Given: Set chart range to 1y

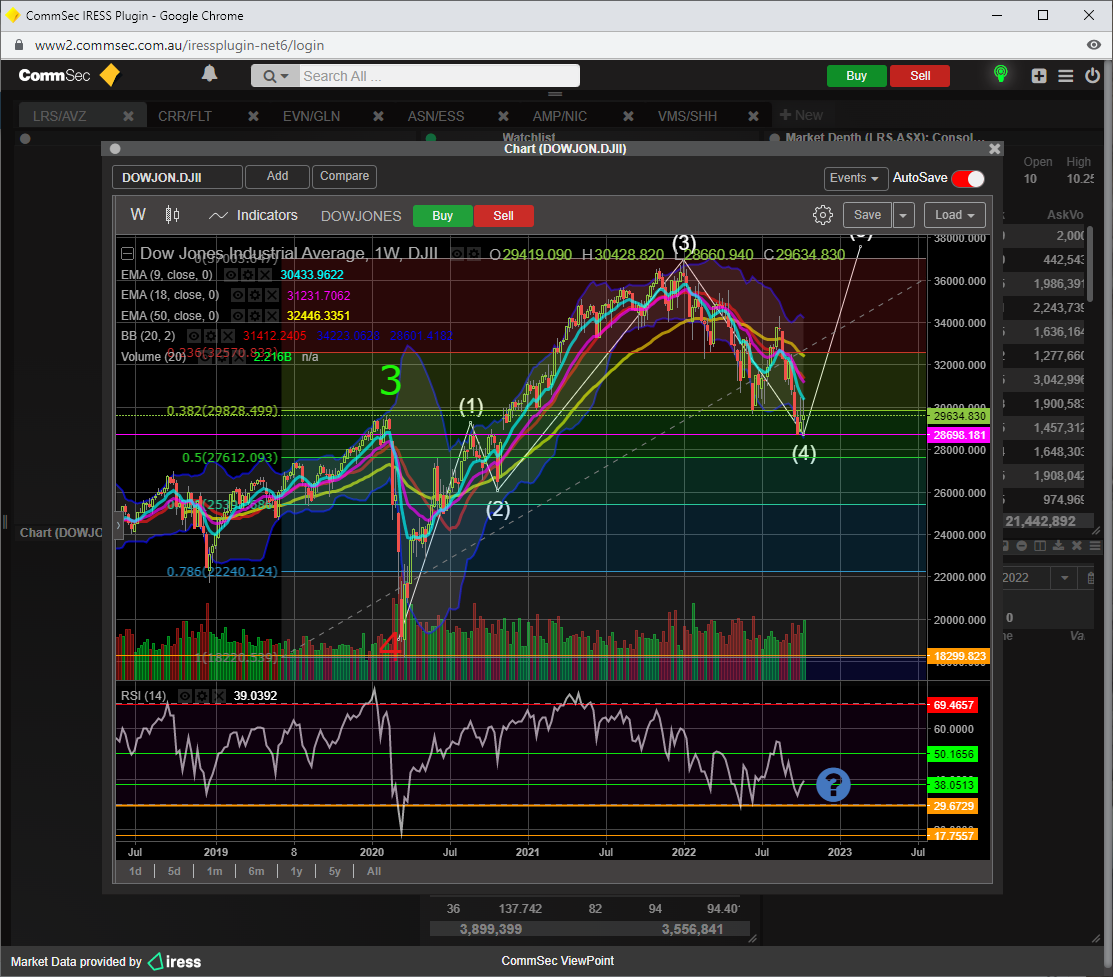Looking at the screenshot, I should click(297, 871).
